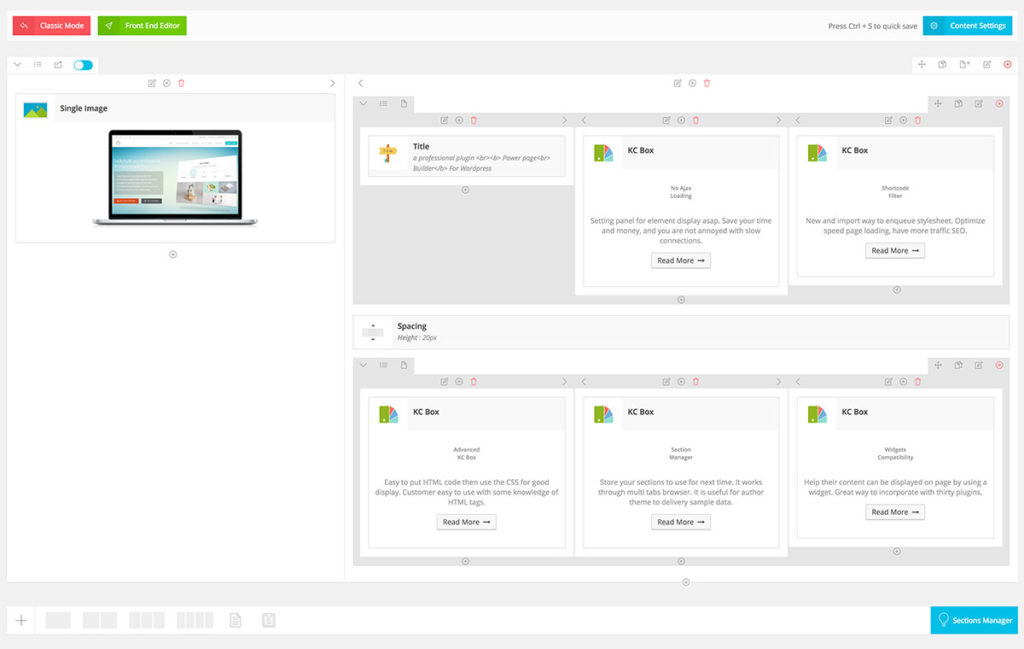Screen dimensions: 1024x649
Task: Select the laptop preview image thumbnail
Action: click(168, 178)
